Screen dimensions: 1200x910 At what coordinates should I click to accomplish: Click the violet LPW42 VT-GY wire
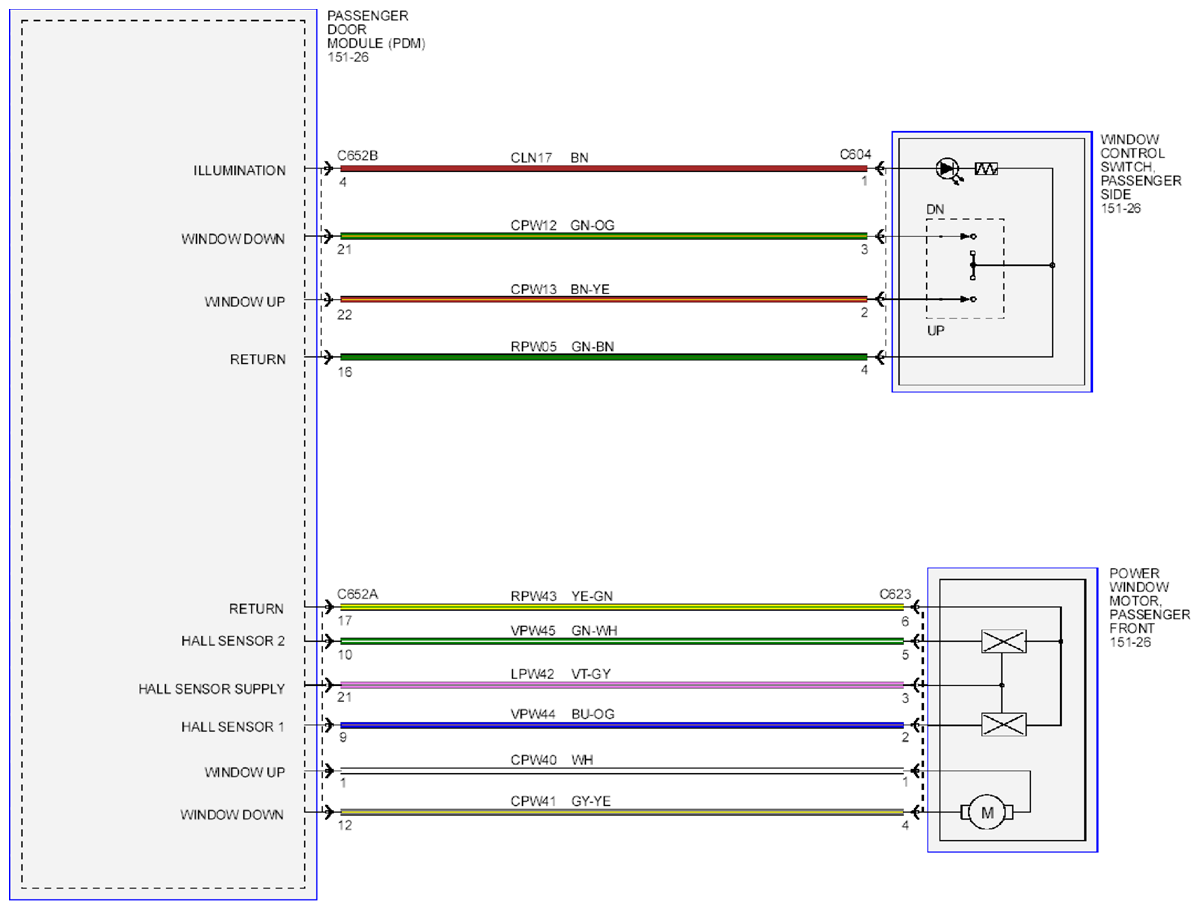622,685
